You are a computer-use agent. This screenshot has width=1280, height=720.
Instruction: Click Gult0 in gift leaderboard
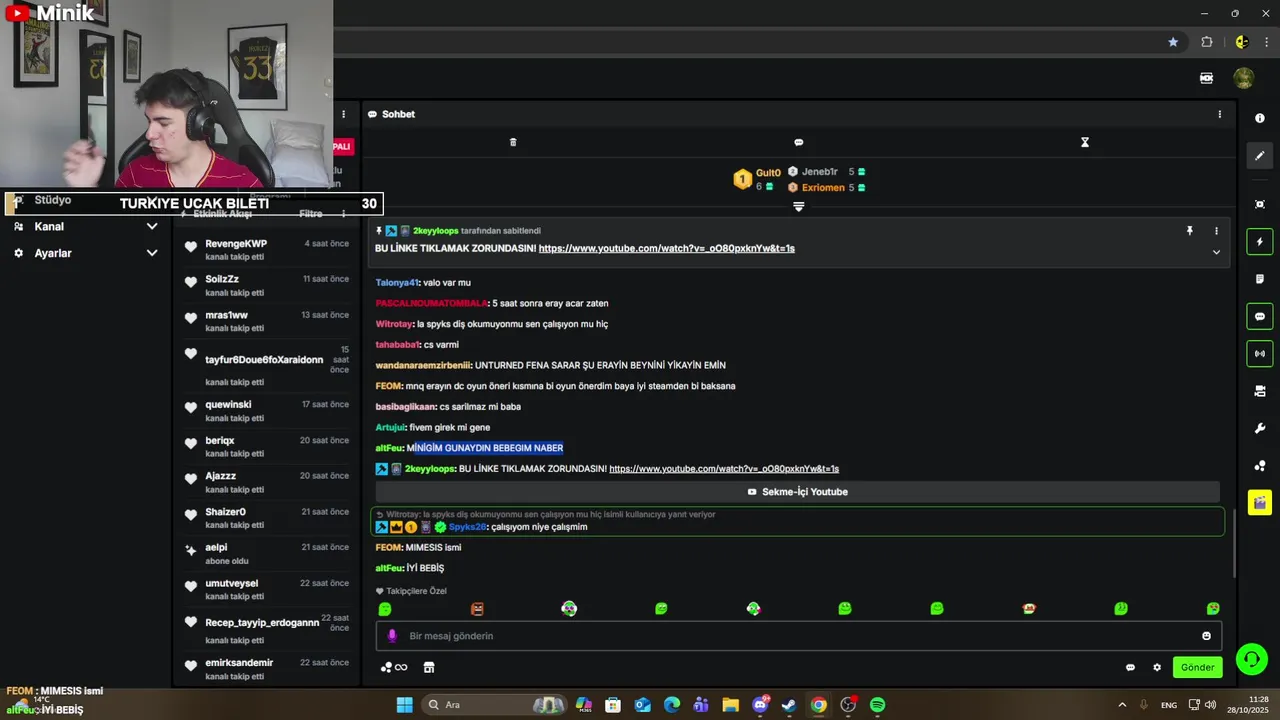pyautogui.click(x=768, y=173)
